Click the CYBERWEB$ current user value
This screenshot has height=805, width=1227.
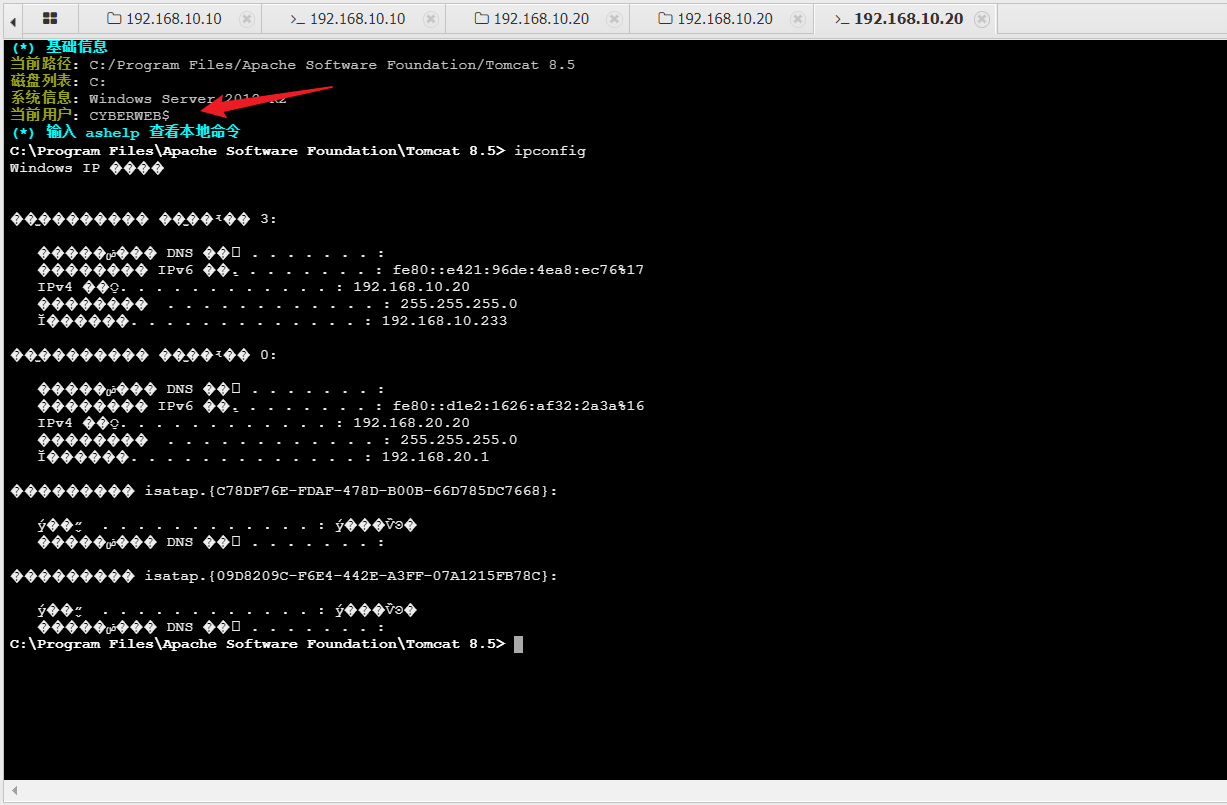tap(129, 116)
